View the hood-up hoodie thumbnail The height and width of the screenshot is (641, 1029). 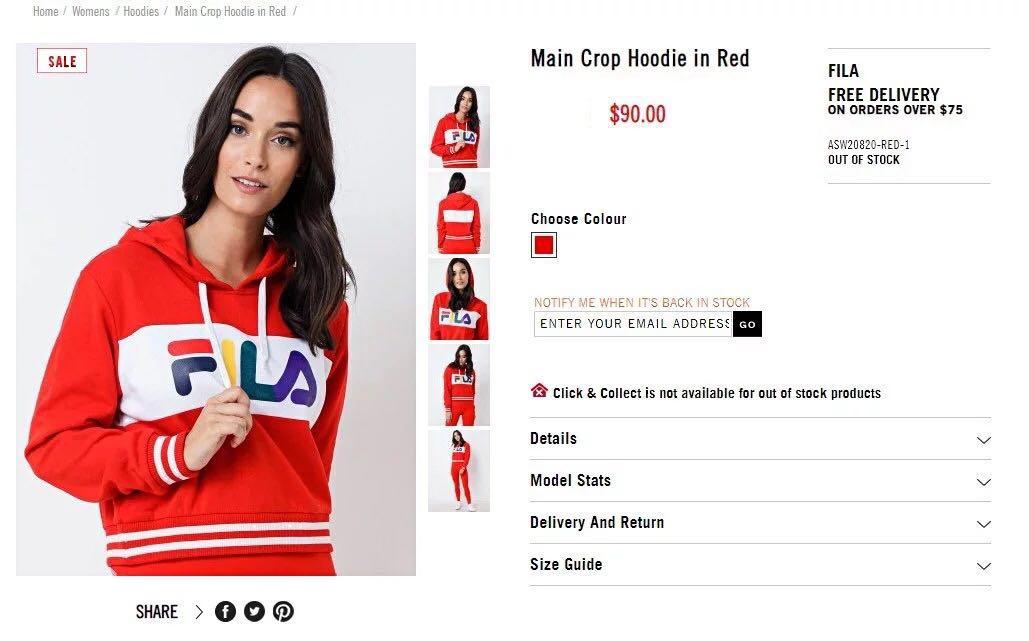pyautogui.click(x=459, y=299)
